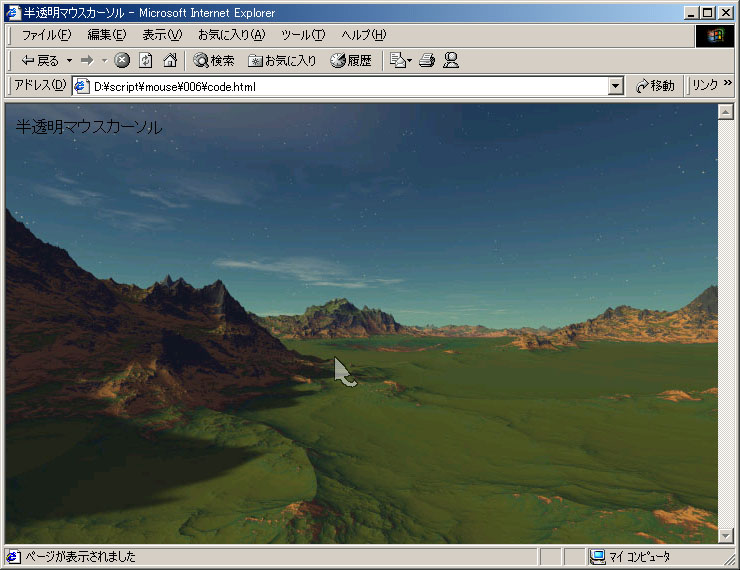This screenshot has width=740, height=570.
Task: Click the Forward arrow button
Action: [87, 60]
